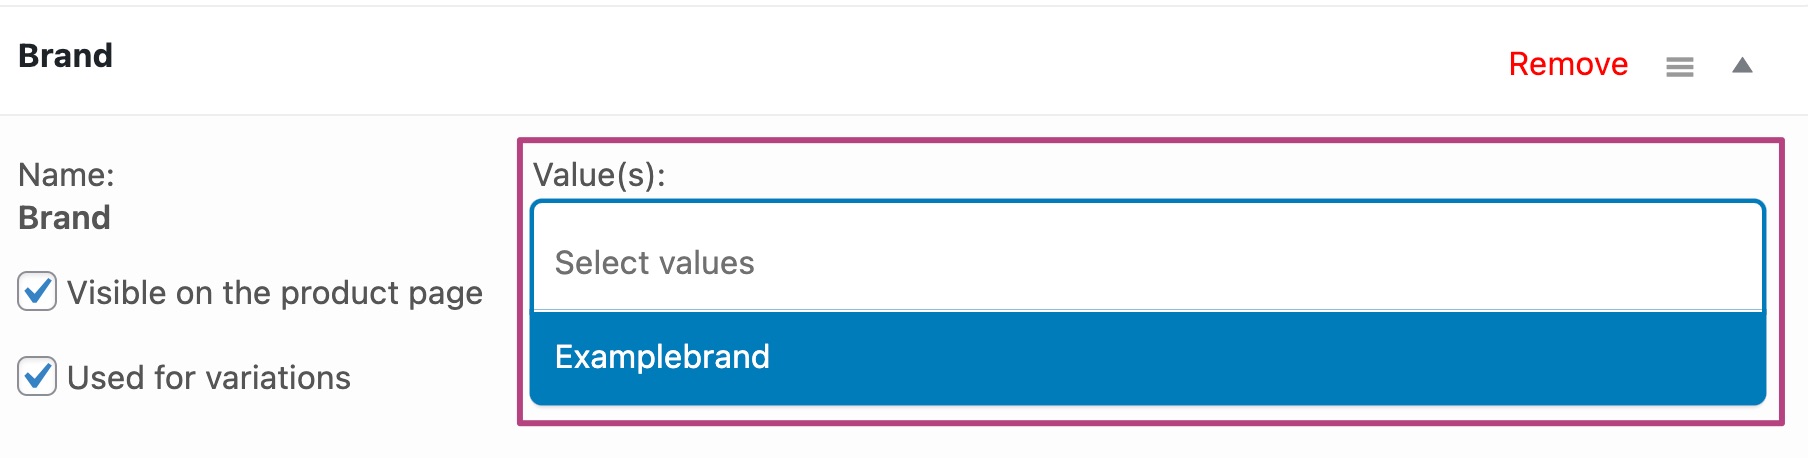Choose Examplebrand from the values dropdown
Image resolution: width=1808 pixels, height=458 pixels.
pyautogui.click(x=662, y=357)
